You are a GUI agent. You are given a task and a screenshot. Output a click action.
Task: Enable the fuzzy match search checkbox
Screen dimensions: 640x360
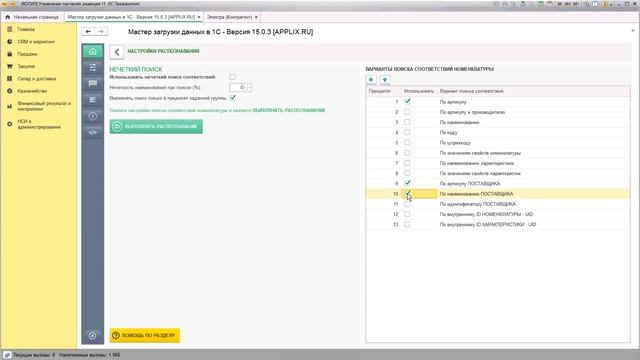pyautogui.click(x=232, y=77)
